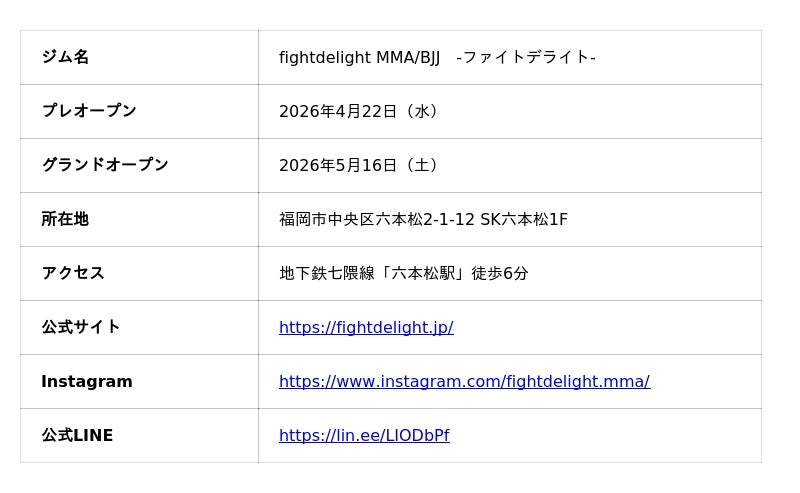Click the 公式LINE row label
Viewport: 800px width, 493px height.
[77, 435]
